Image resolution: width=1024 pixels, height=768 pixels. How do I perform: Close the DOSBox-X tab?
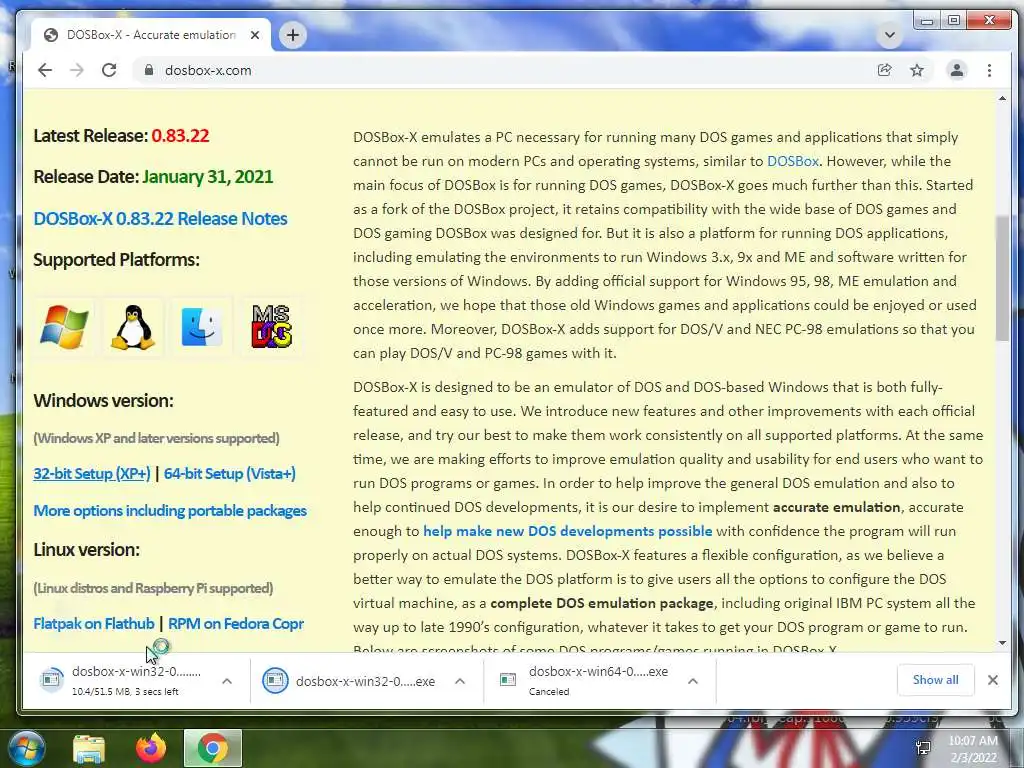click(255, 35)
